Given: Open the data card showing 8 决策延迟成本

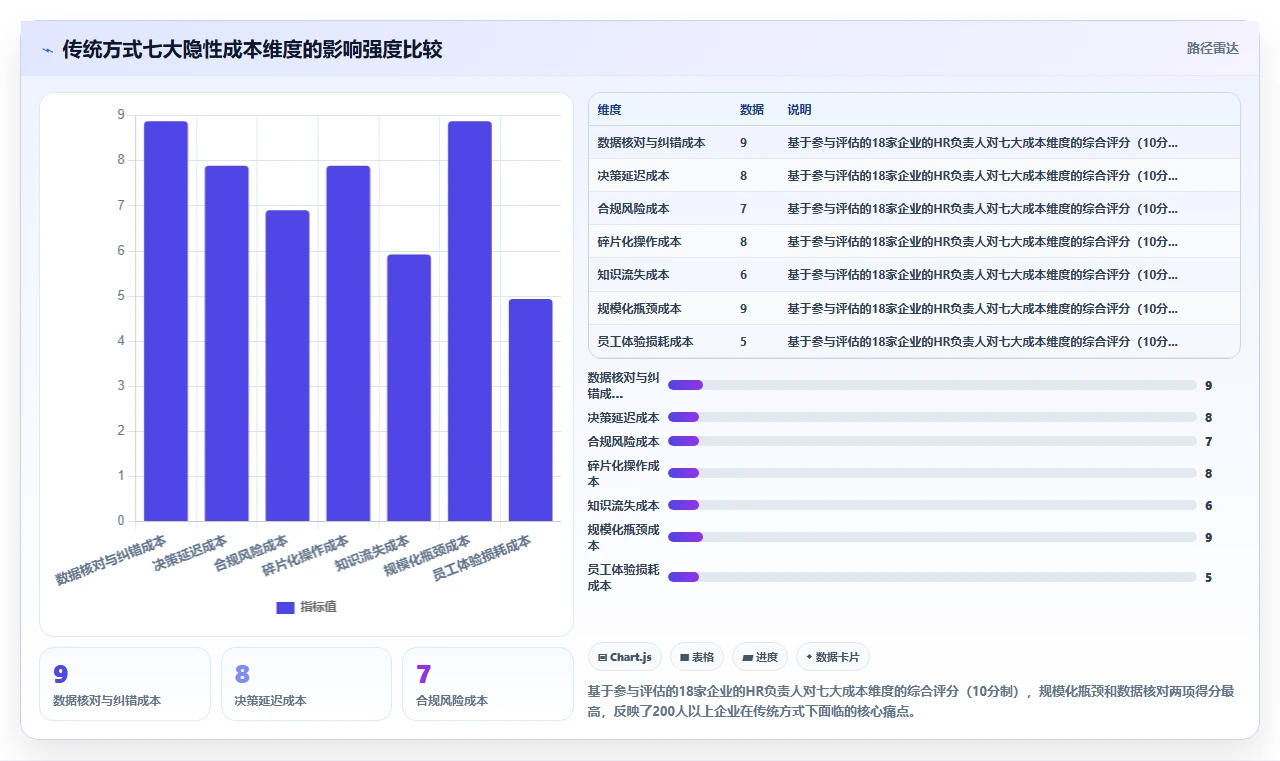Looking at the screenshot, I should click(x=306, y=684).
